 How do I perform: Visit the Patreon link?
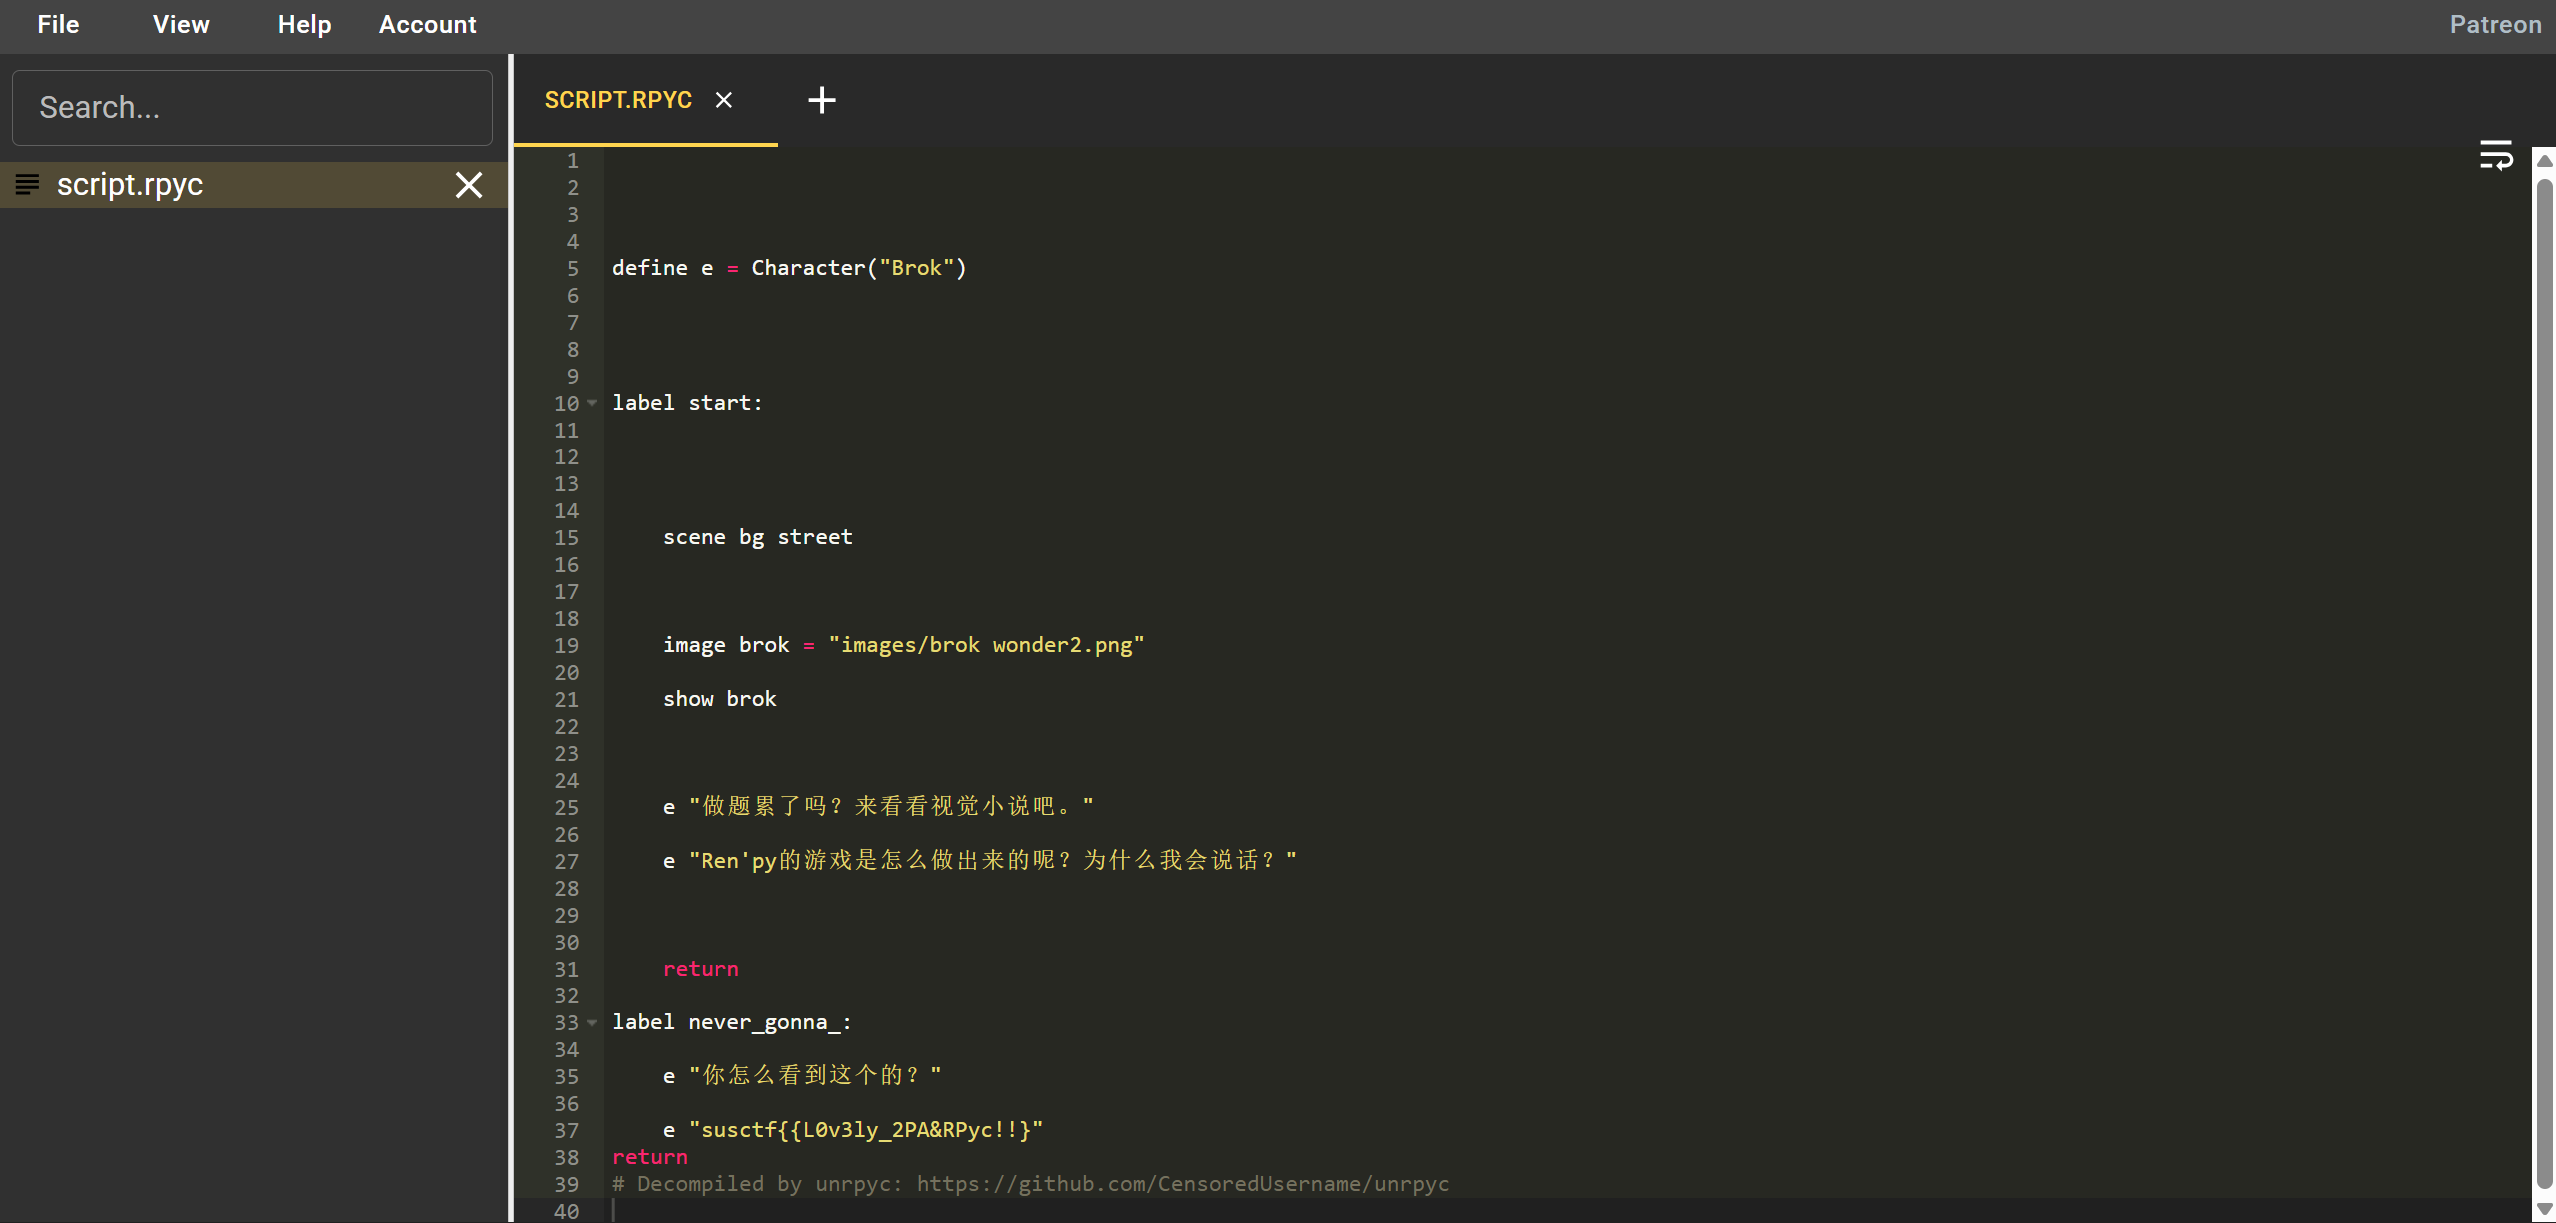pos(2495,25)
